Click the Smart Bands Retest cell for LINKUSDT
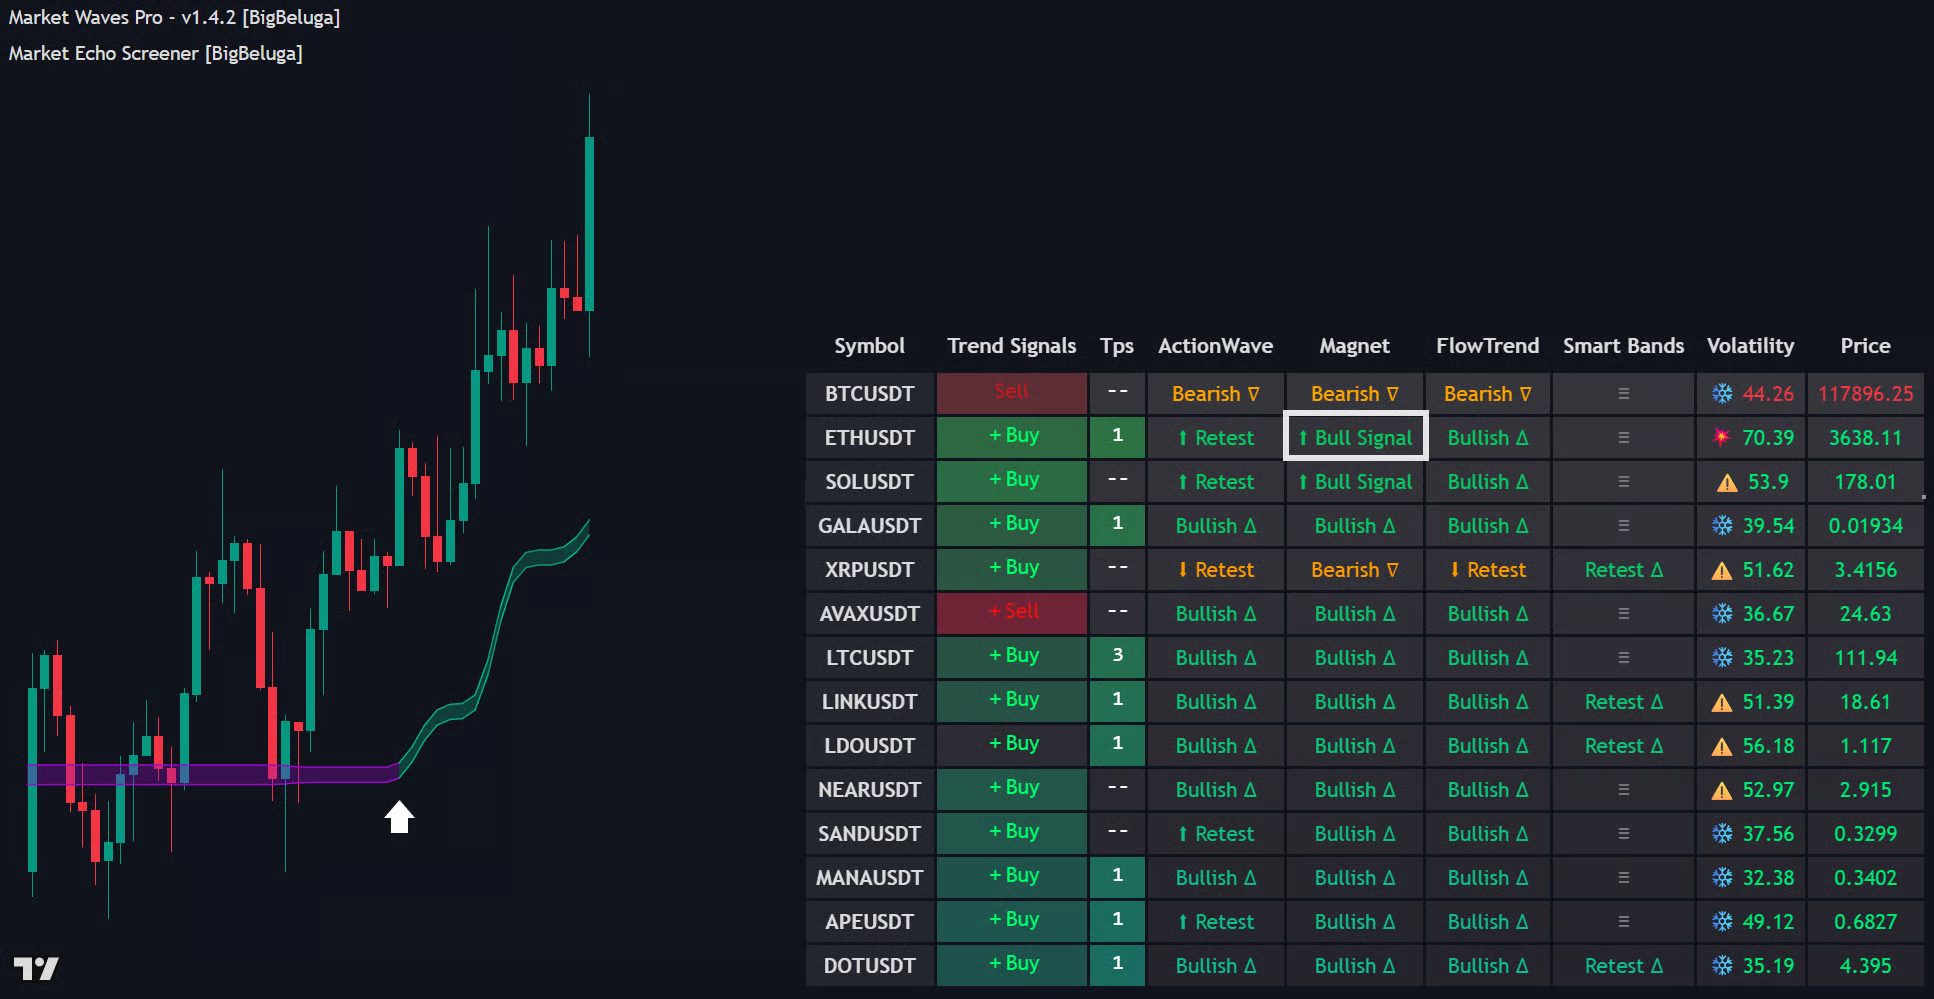 click(x=1623, y=702)
